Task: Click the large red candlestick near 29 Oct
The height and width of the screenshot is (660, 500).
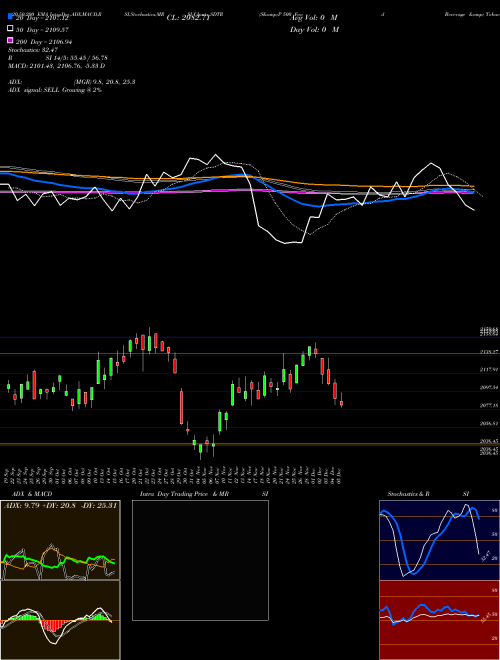Action: pos(181,407)
